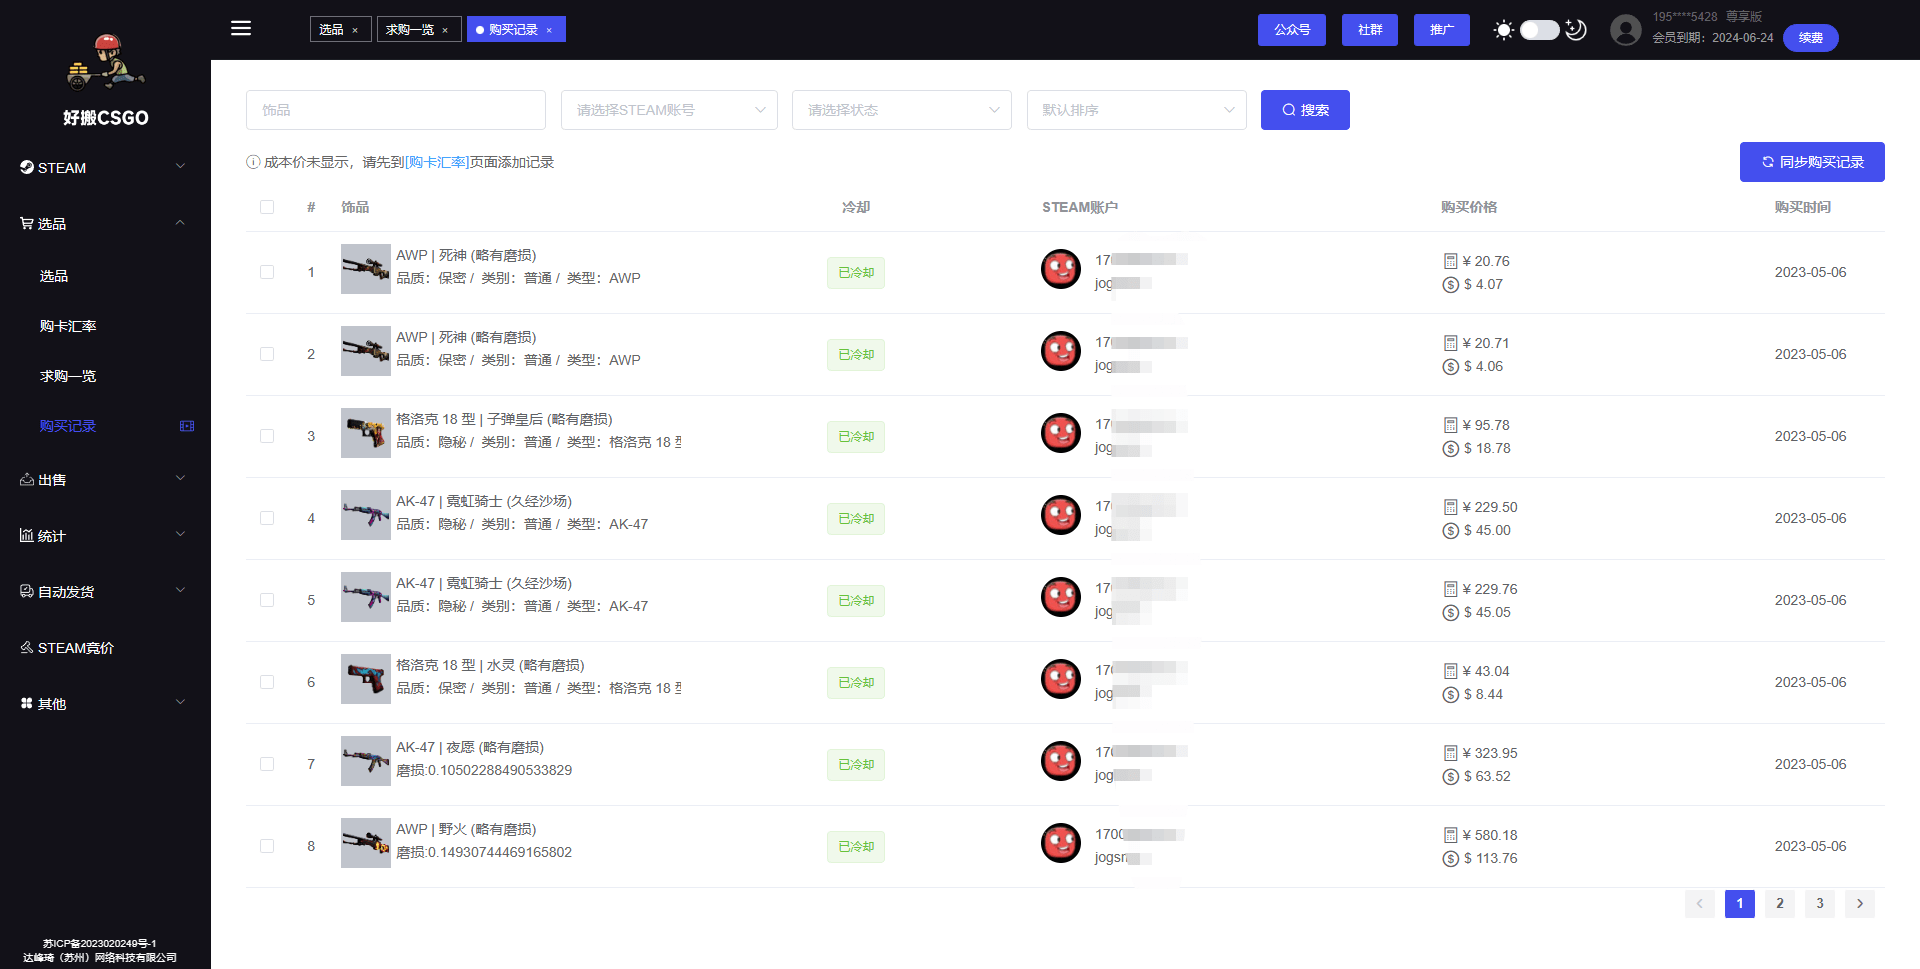Click the yuan price icon for ¥20.76
Viewport: 1920px width, 969px height.
click(x=1450, y=261)
